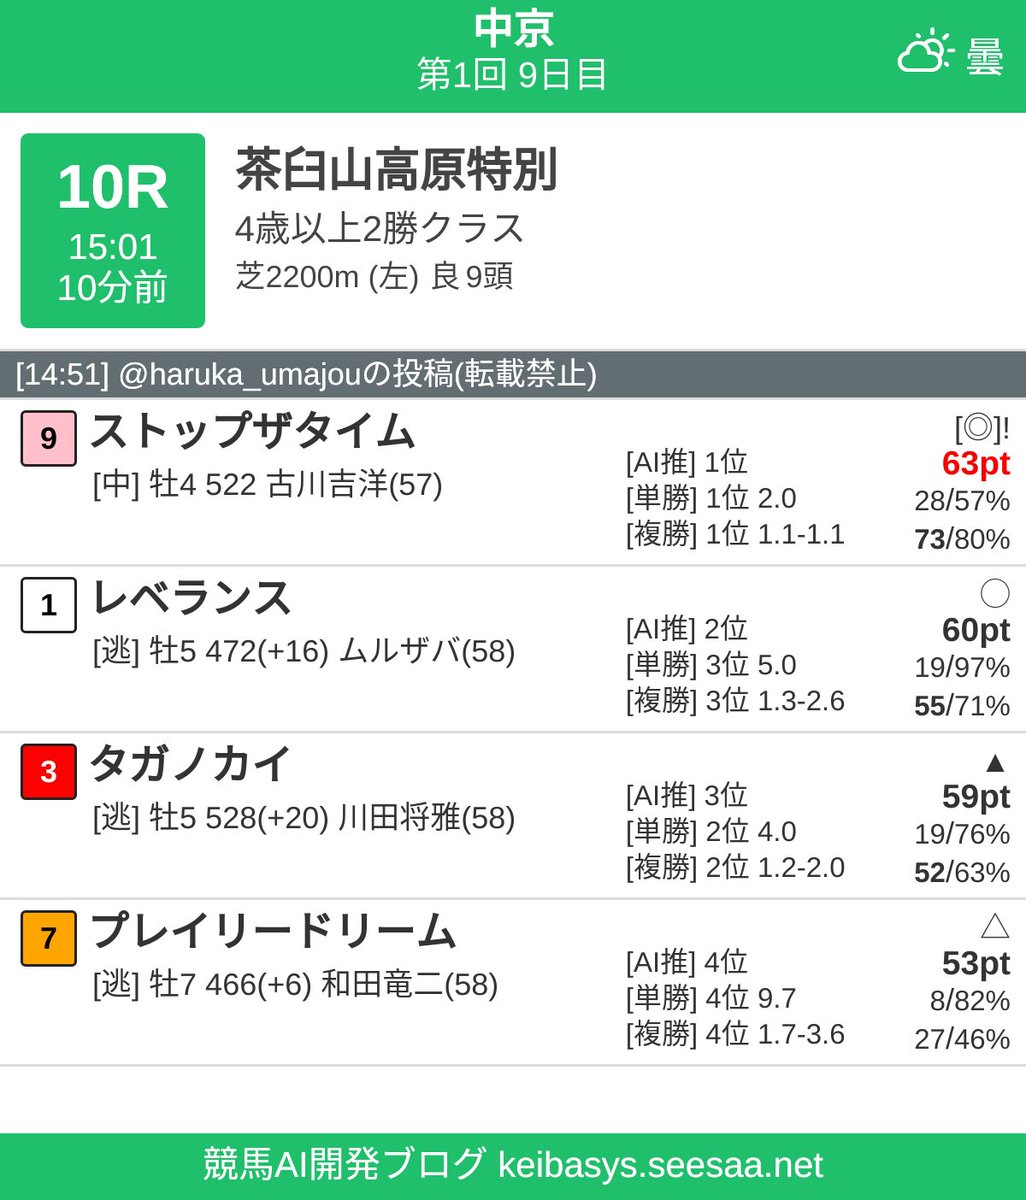
Task: Click the 中京 racecourse header title
Action: pos(513,28)
